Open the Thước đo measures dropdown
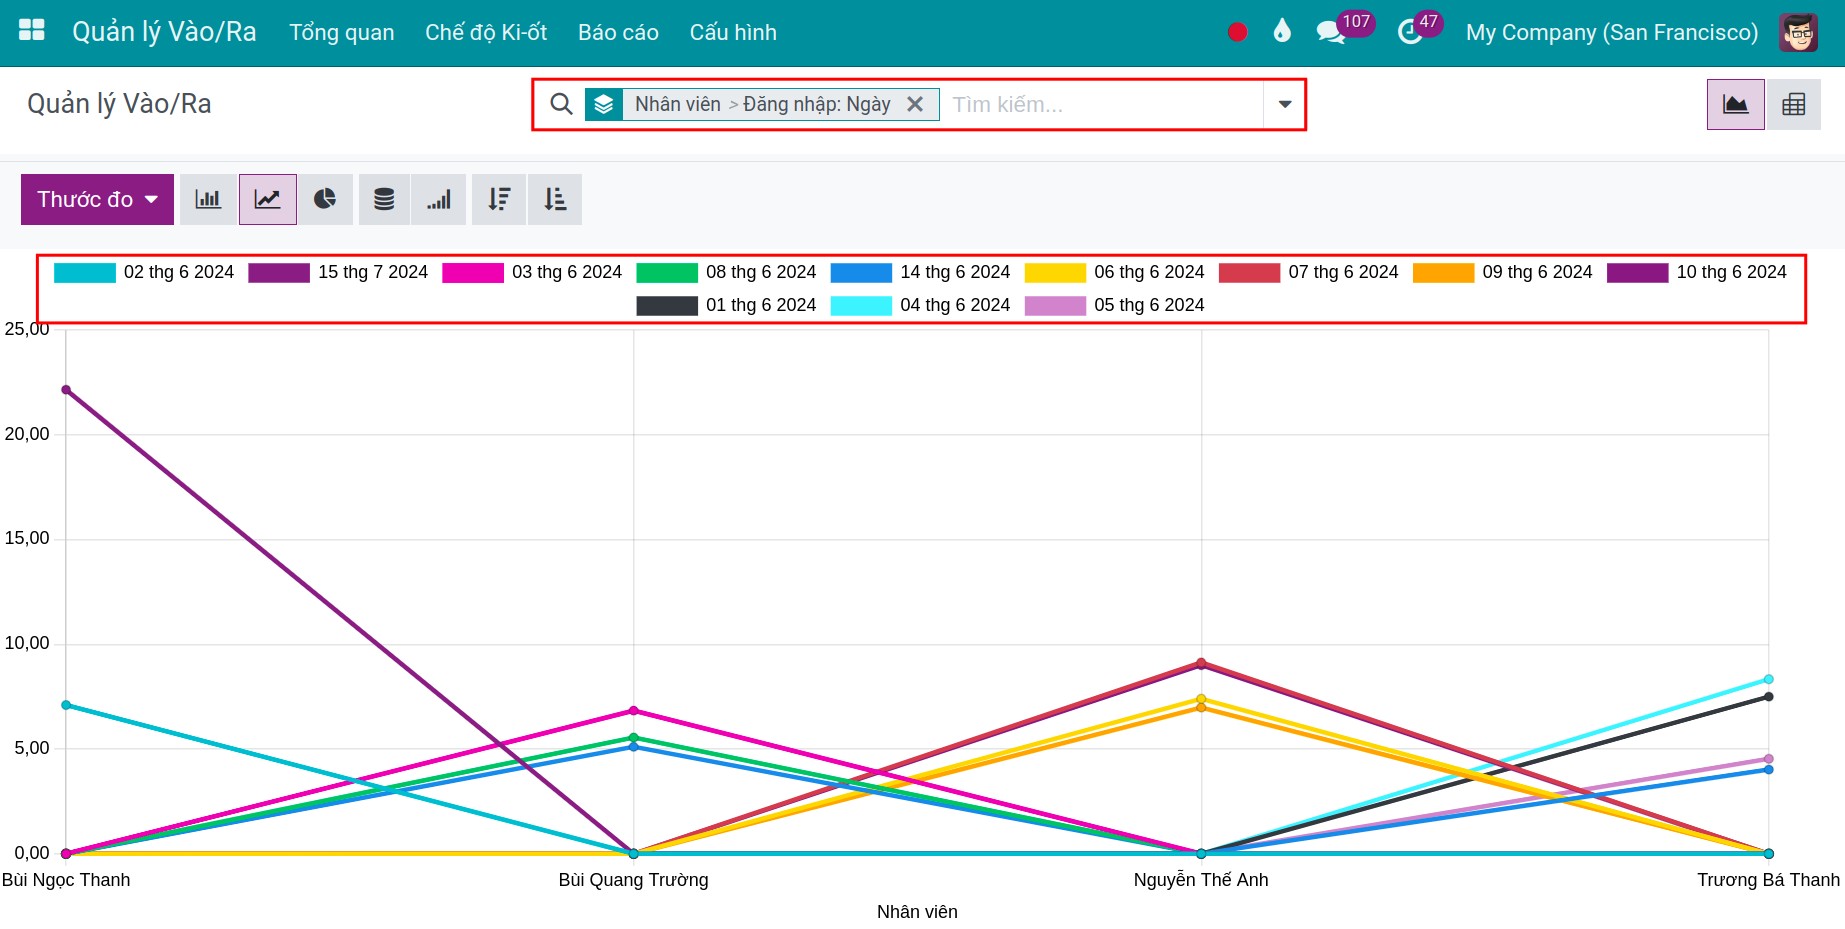The height and width of the screenshot is (929, 1845). tap(97, 199)
